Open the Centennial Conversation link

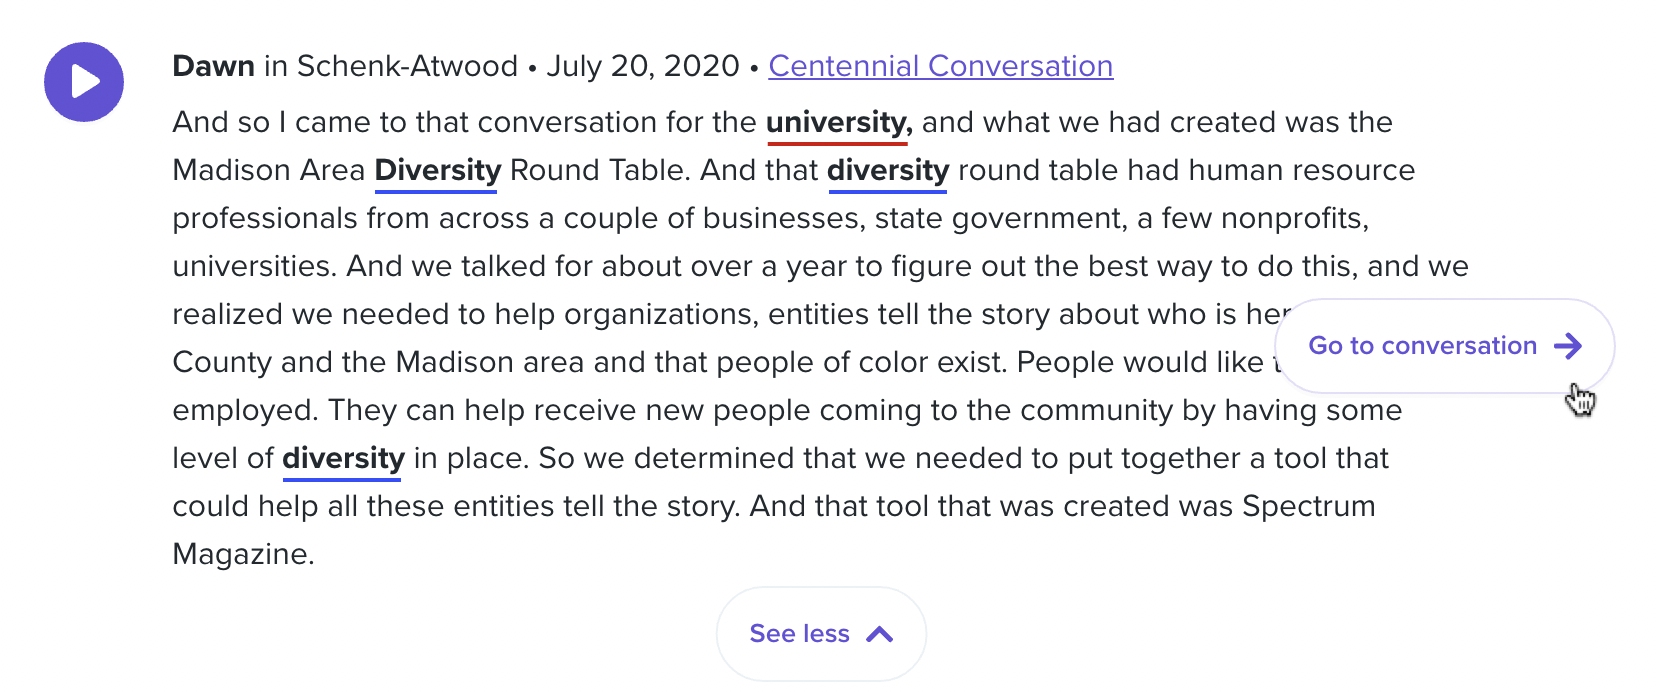click(940, 66)
